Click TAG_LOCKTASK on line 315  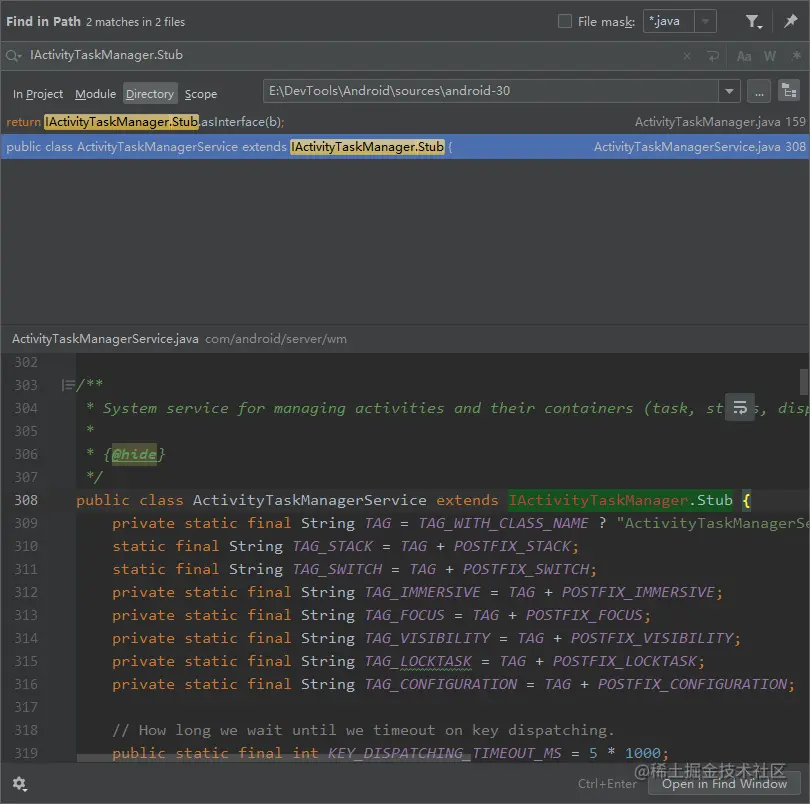pyautogui.click(x=418, y=661)
